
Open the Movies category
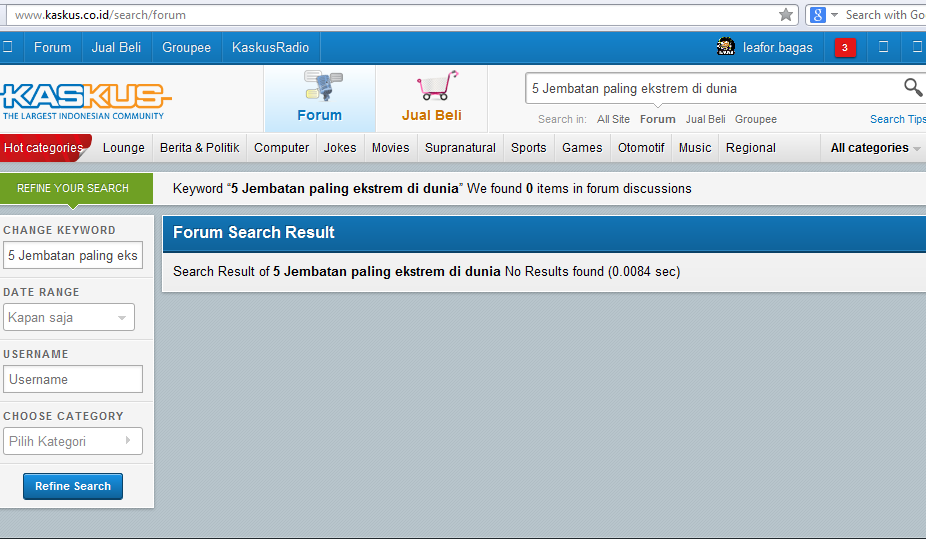[x=390, y=148]
